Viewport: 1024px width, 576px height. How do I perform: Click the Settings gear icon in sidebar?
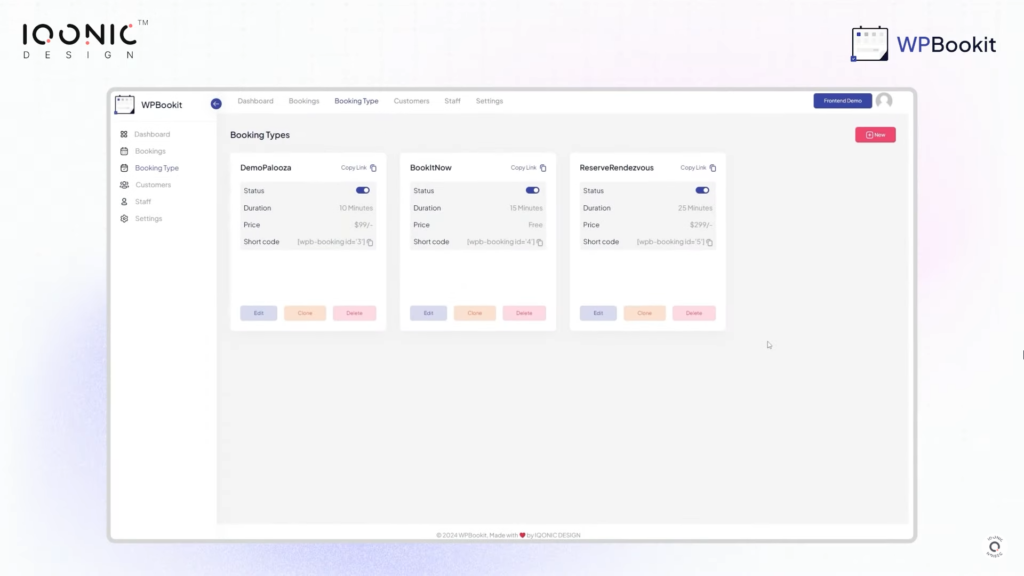click(124, 219)
